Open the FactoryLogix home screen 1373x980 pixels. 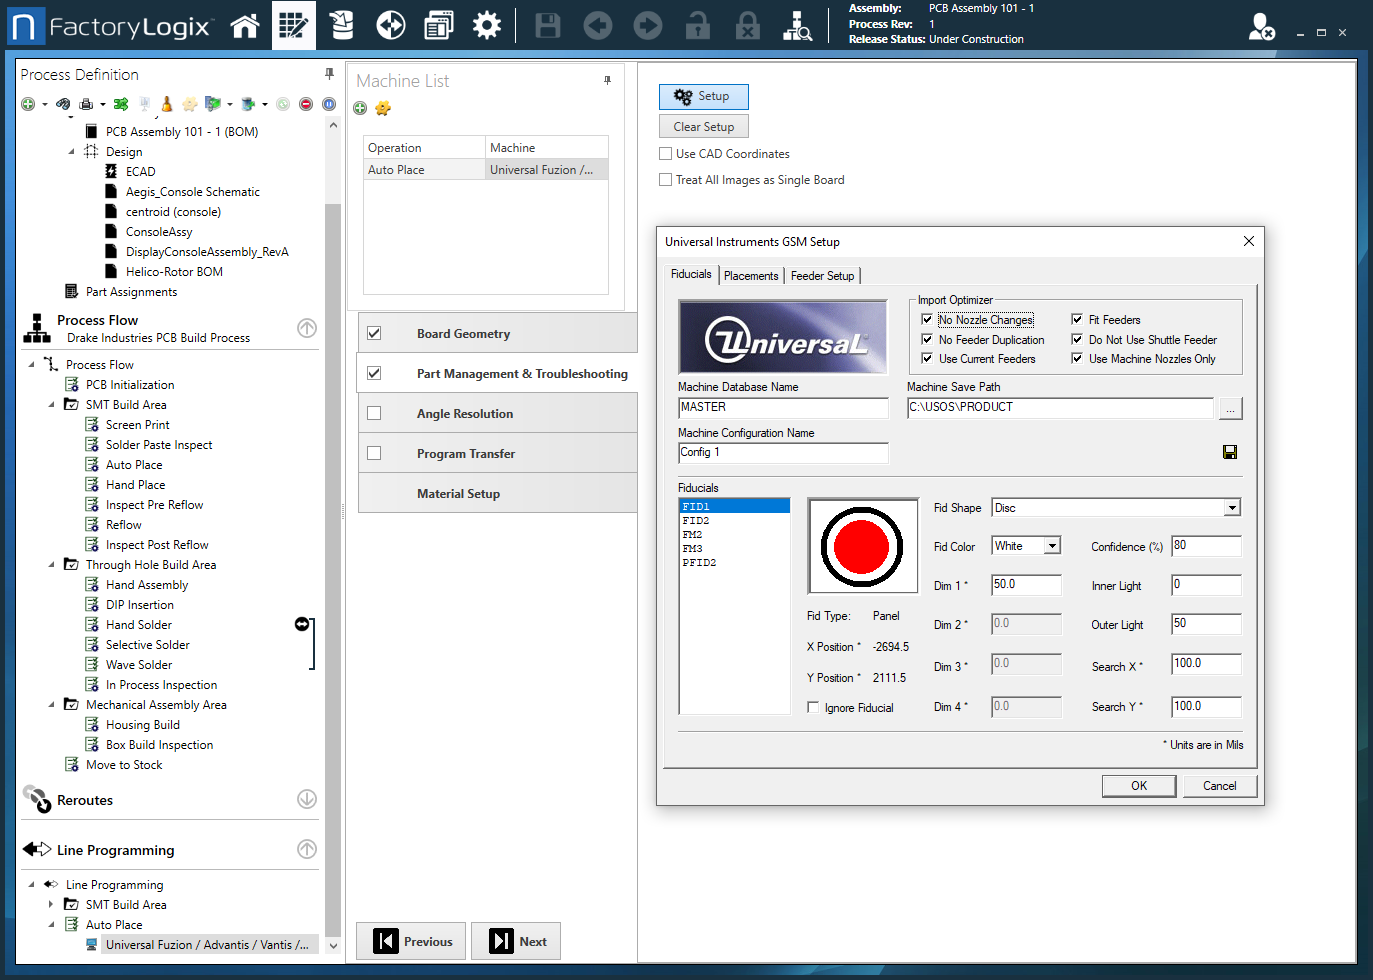coord(244,25)
